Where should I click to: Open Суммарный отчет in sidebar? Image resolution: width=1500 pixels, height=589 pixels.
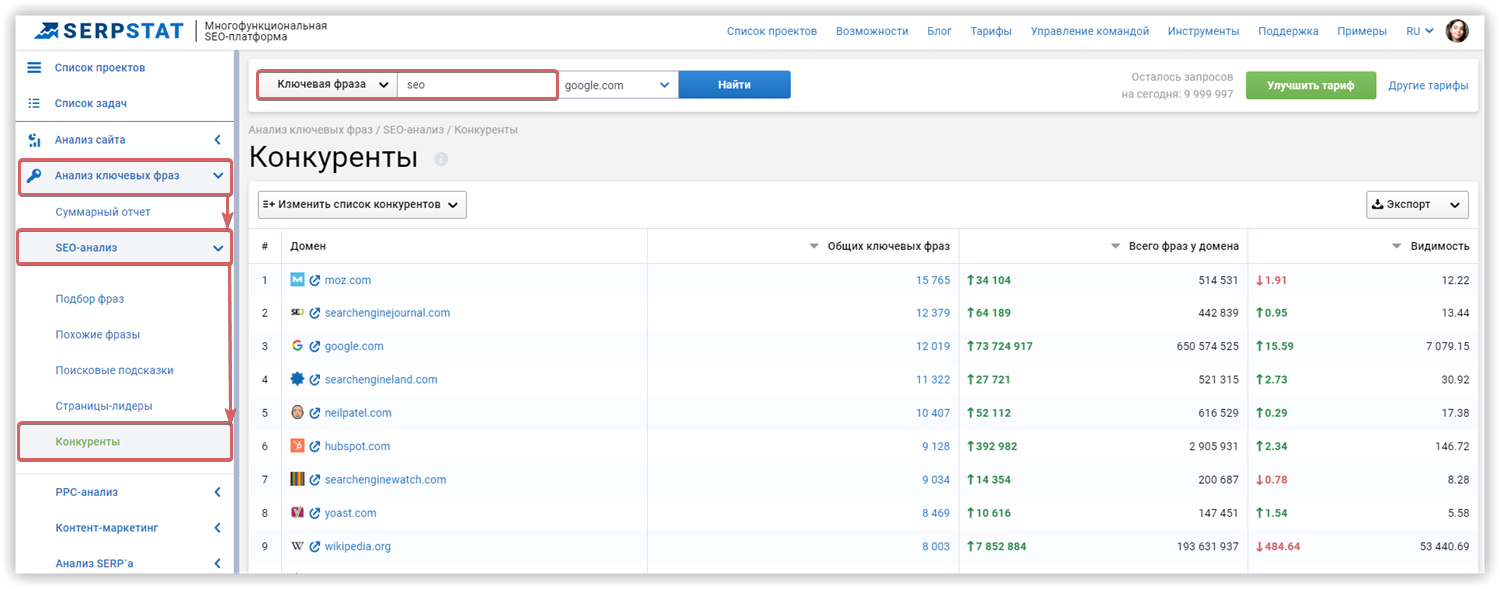(x=103, y=212)
